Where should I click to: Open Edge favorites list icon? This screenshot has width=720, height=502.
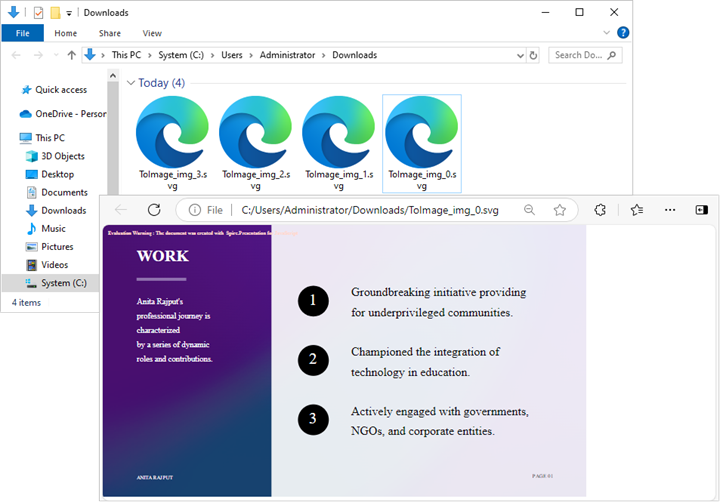637,210
